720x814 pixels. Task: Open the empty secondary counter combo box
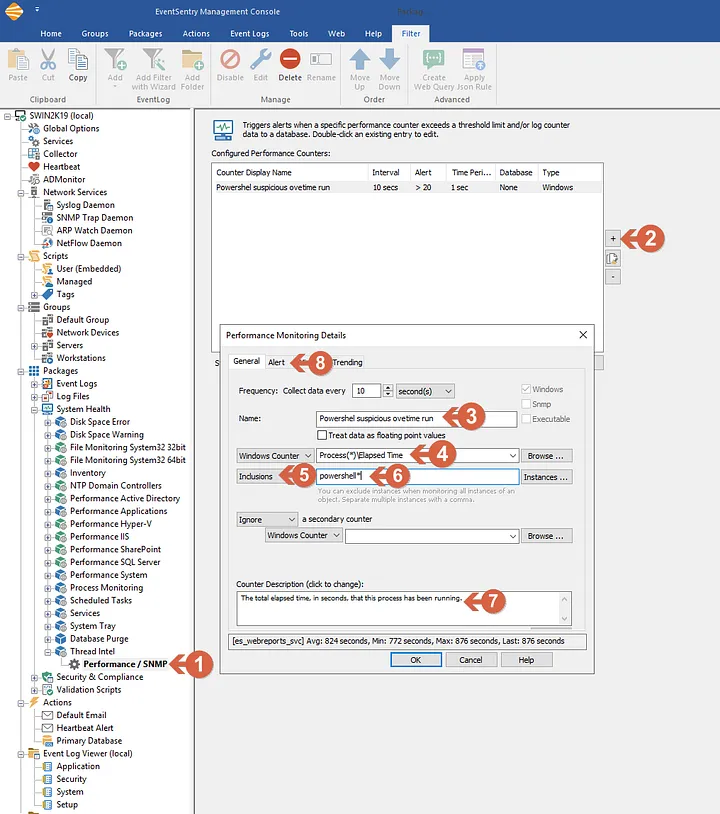[x=432, y=536]
